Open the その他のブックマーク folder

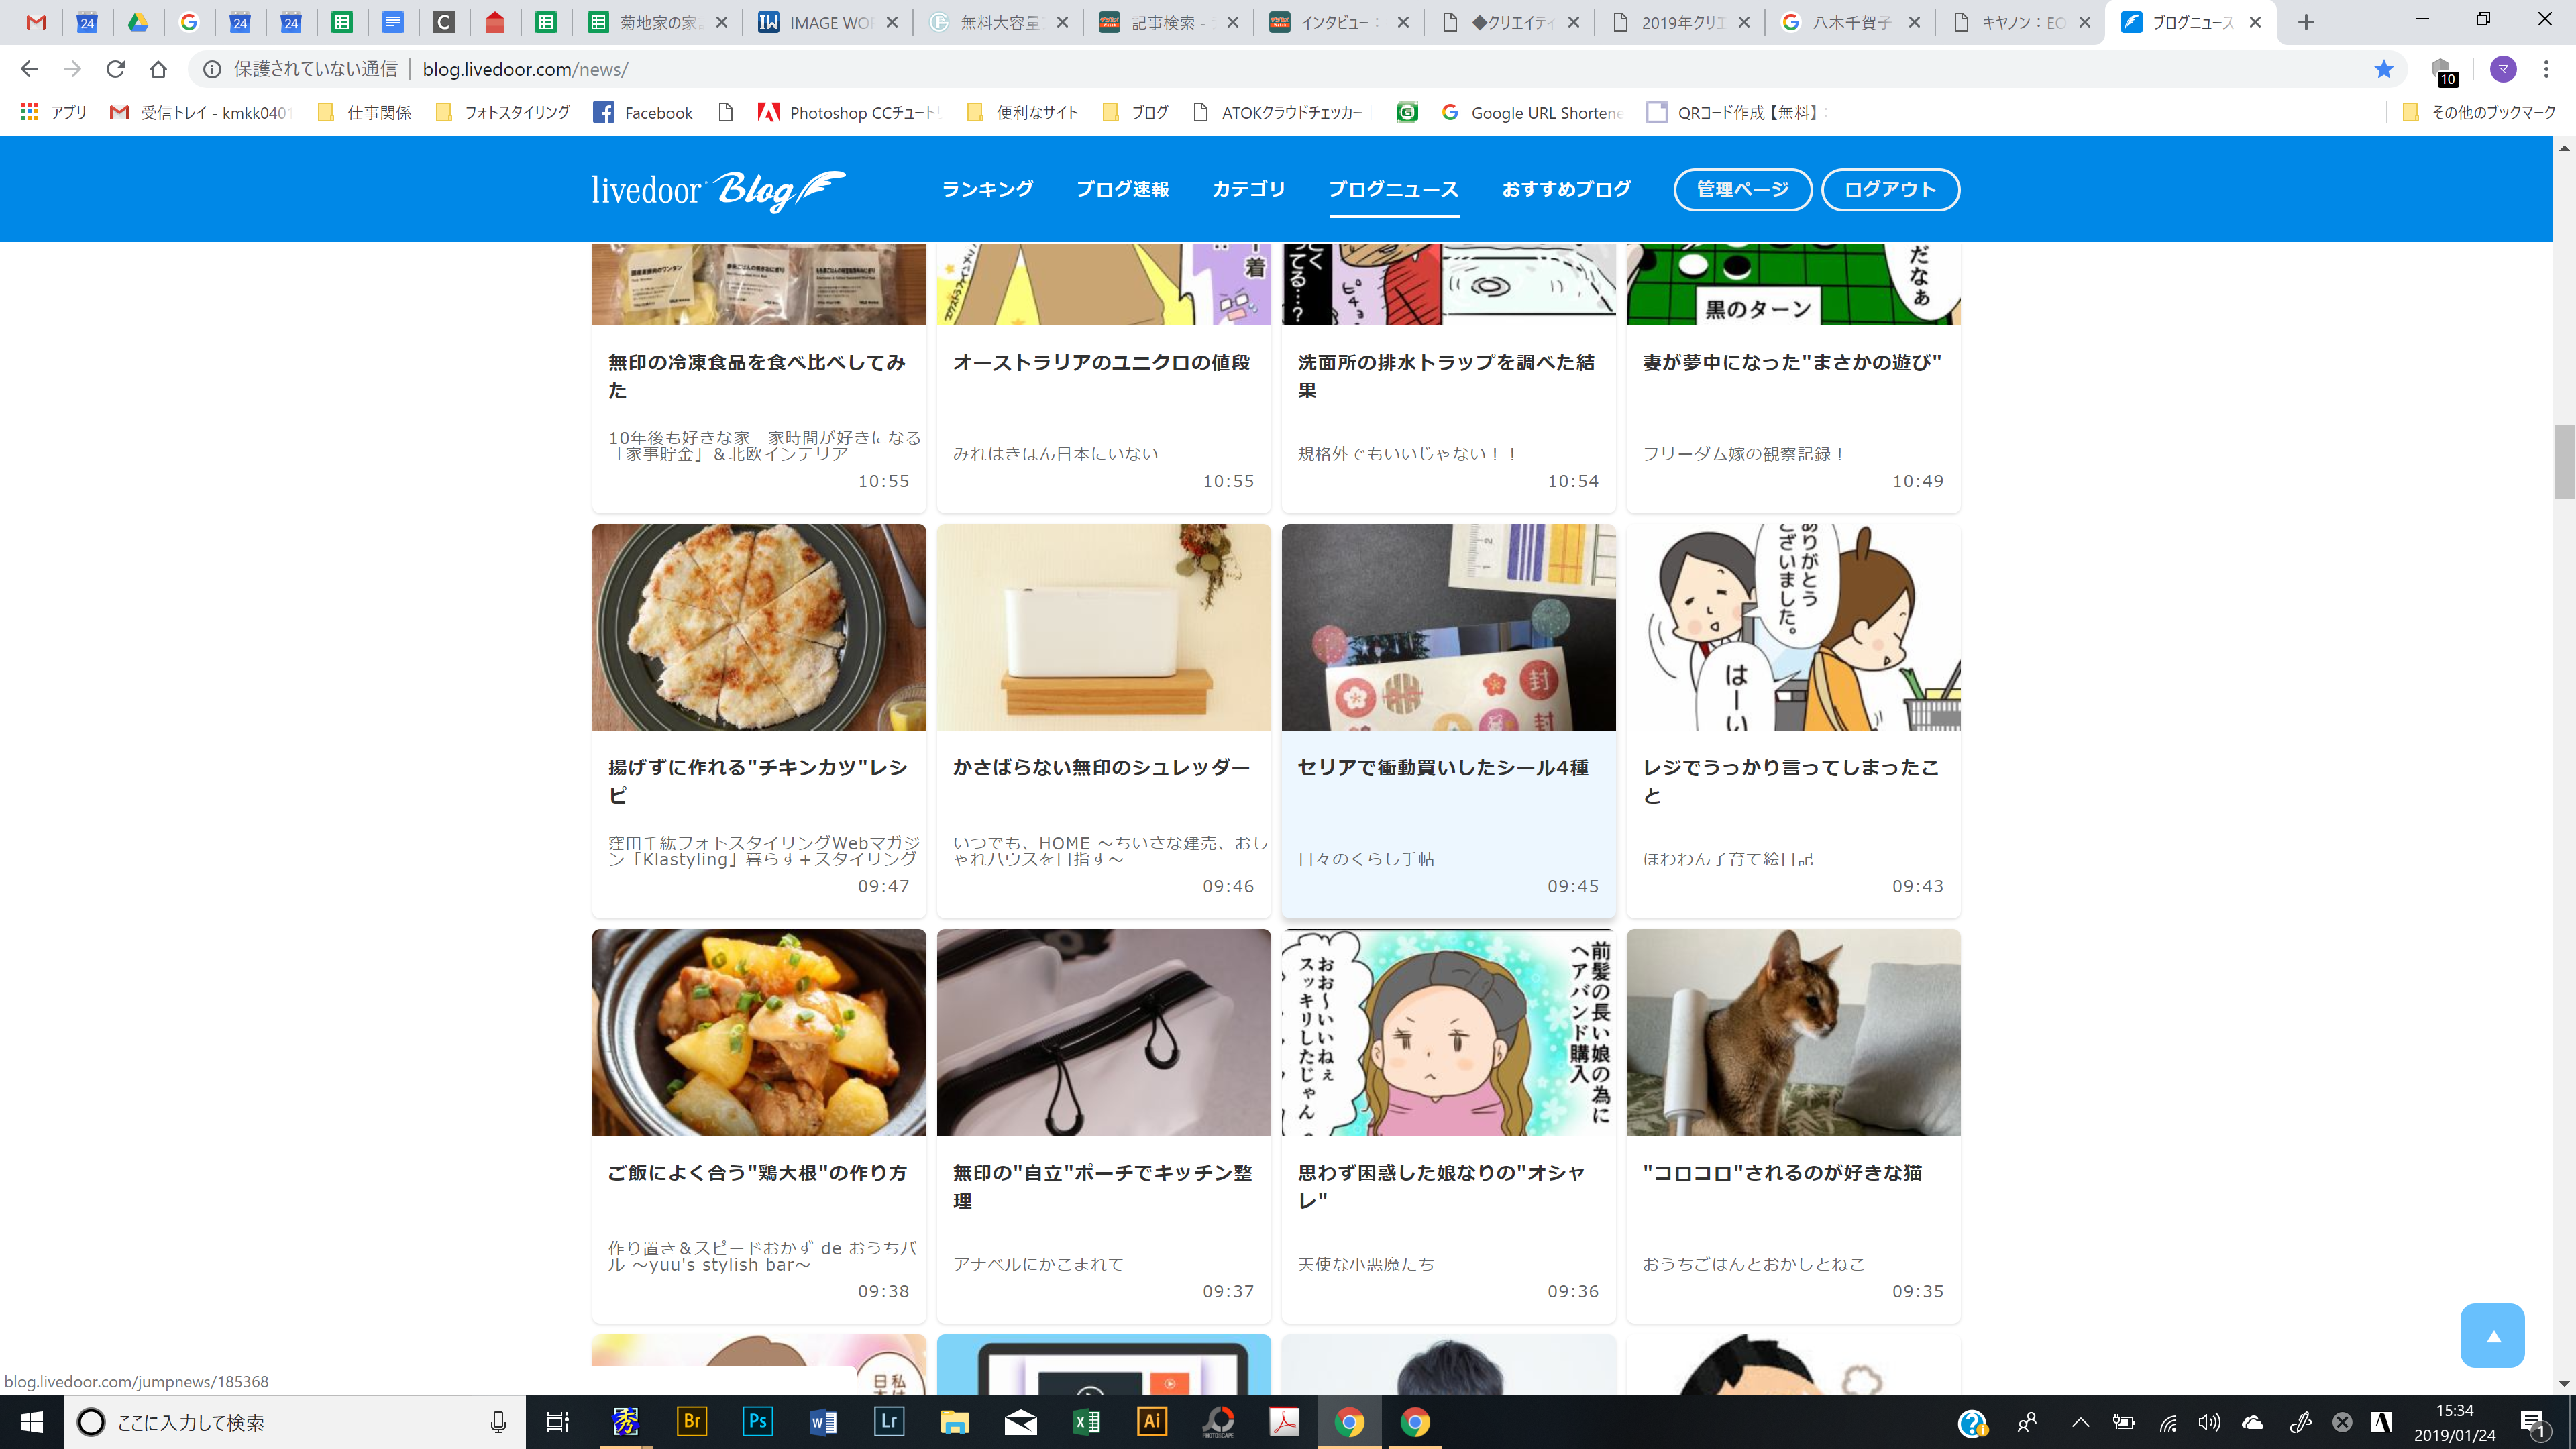point(2478,112)
